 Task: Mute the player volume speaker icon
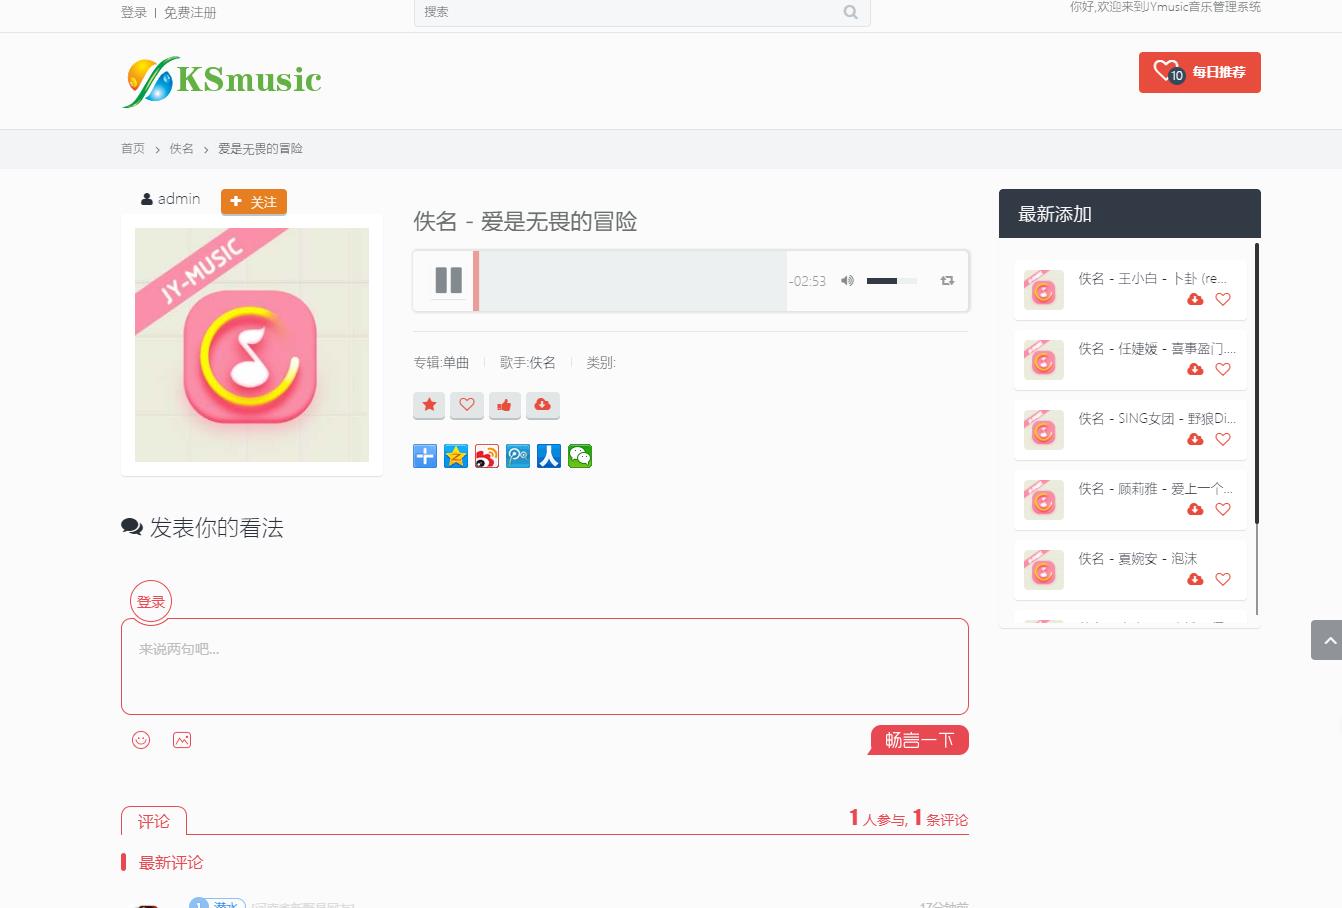(x=847, y=281)
